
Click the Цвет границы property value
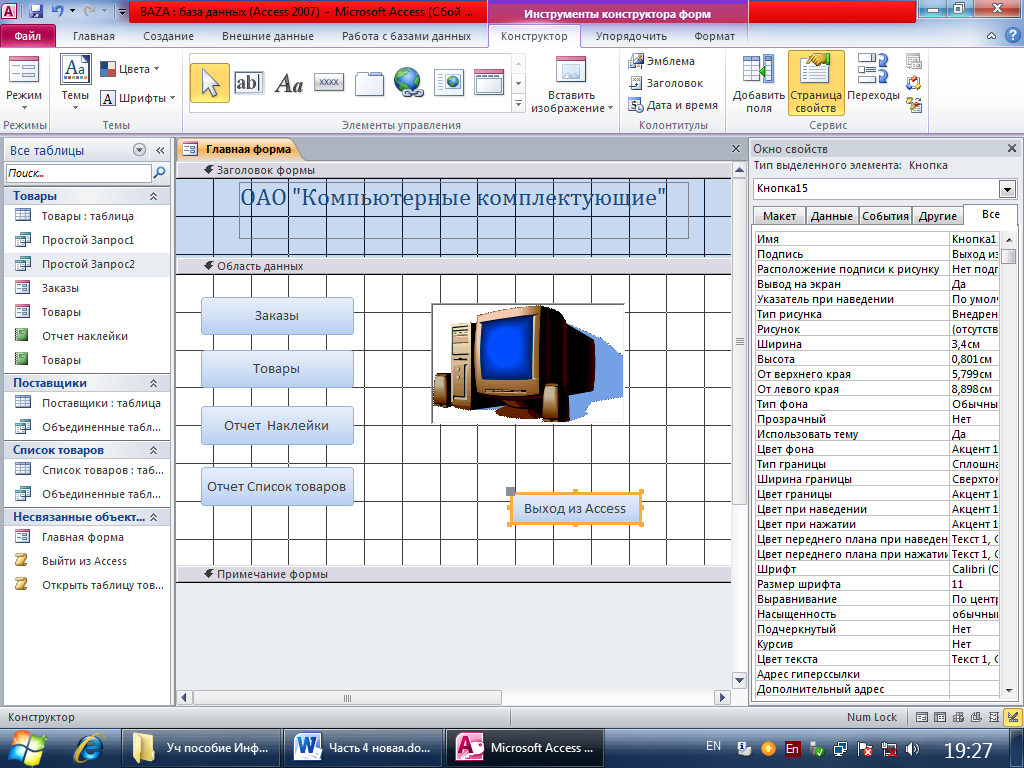(x=974, y=494)
